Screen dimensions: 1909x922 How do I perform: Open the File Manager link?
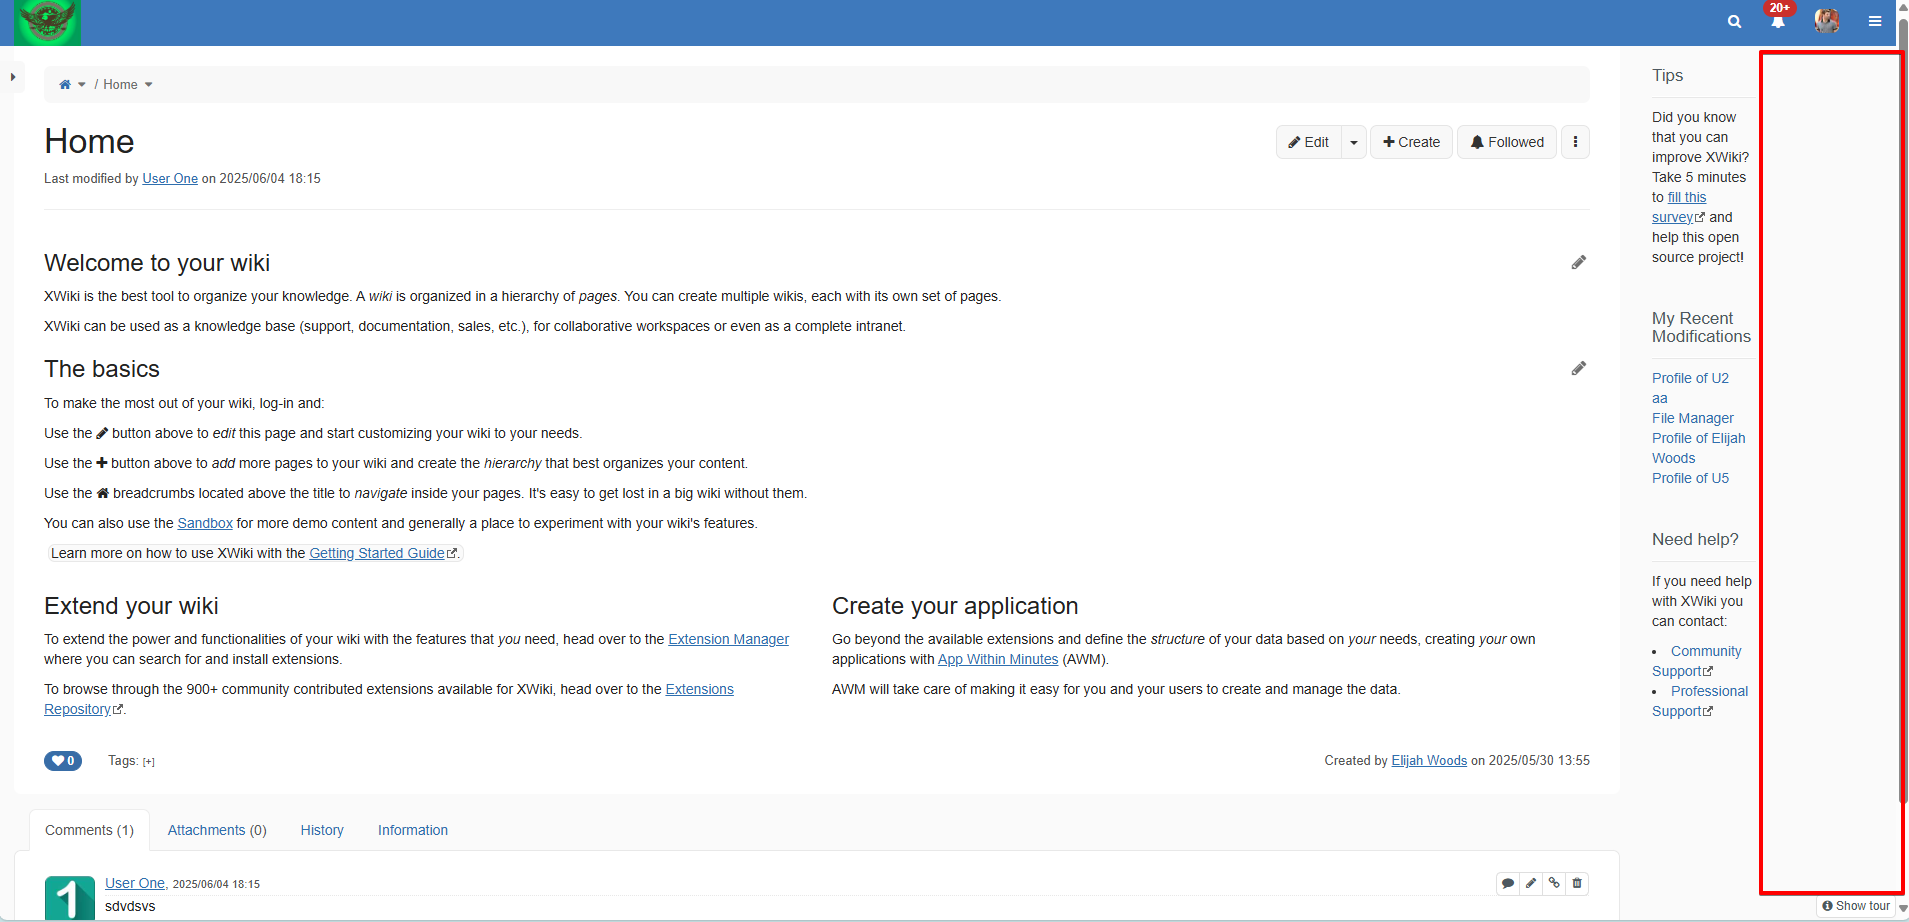(x=1693, y=418)
